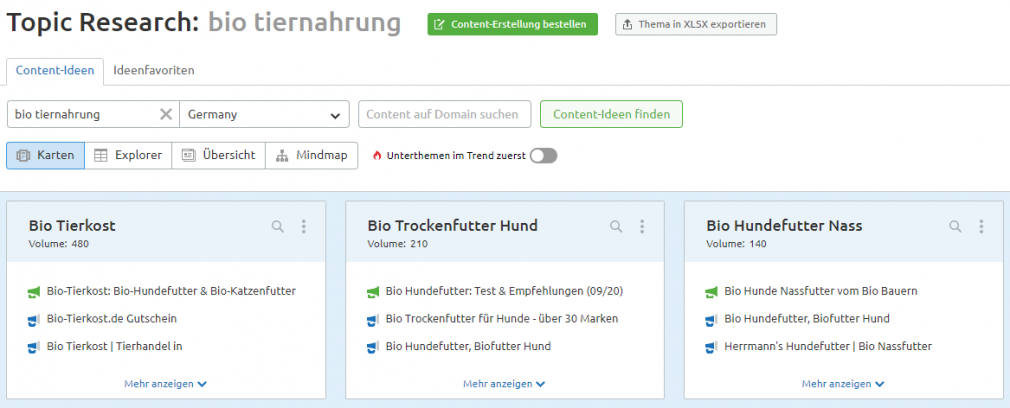
Task: Click blue megaphone beside Bio-Tierkost.de Gutschein
Action: (34, 319)
